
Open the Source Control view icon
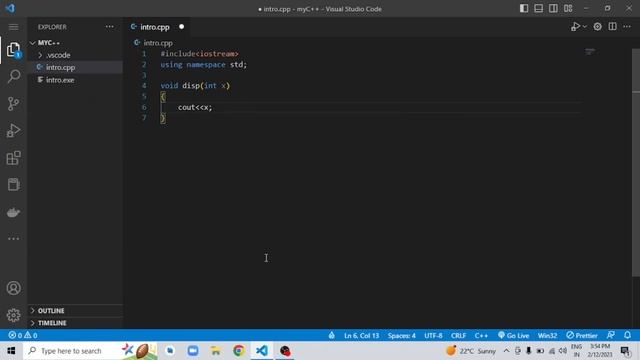pyautogui.click(x=13, y=104)
